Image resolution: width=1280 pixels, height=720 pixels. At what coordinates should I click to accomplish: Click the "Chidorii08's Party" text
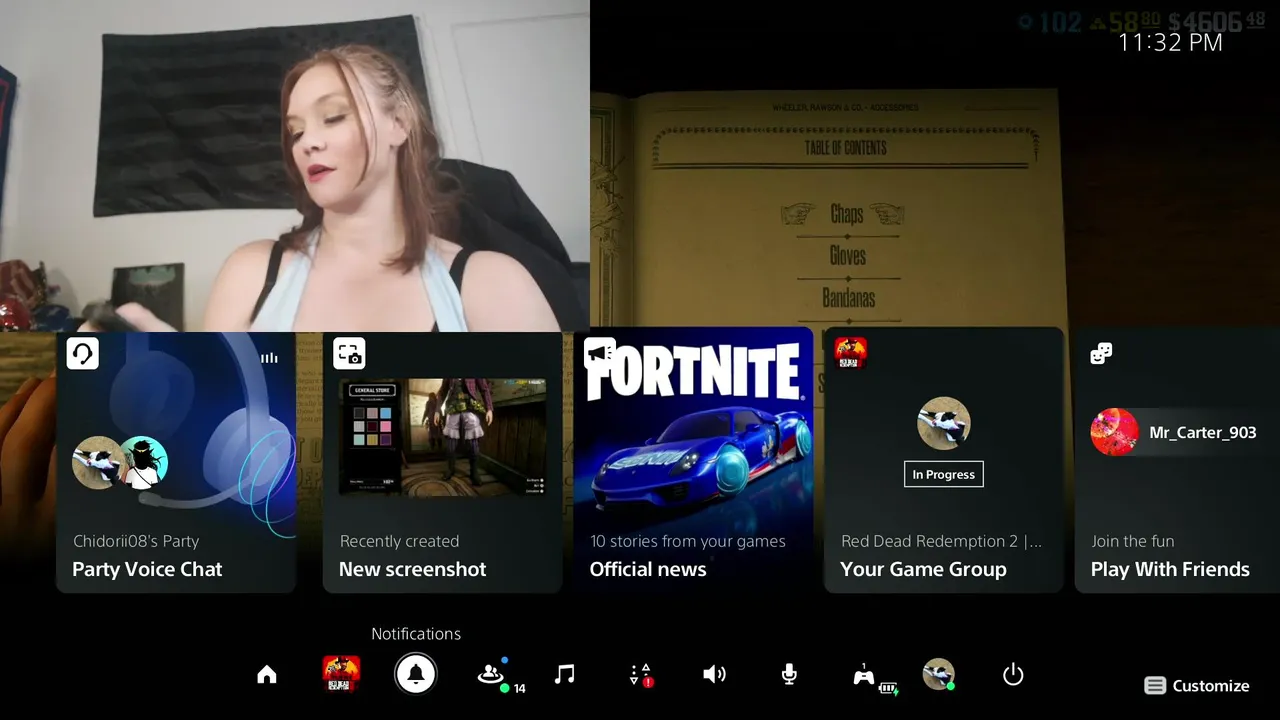[x=136, y=541]
